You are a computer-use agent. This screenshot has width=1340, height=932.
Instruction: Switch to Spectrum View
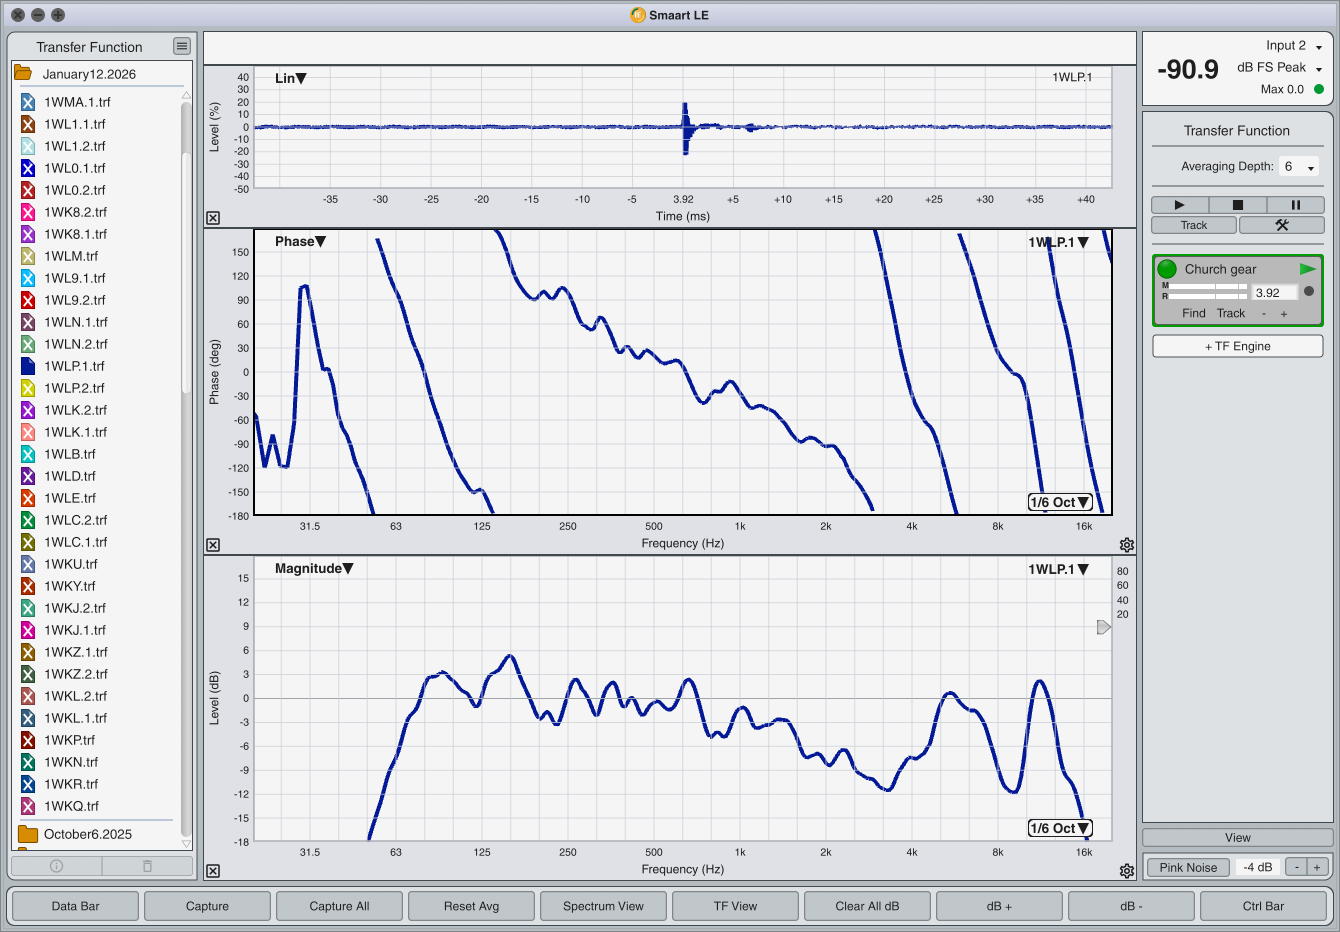(603, 906)
